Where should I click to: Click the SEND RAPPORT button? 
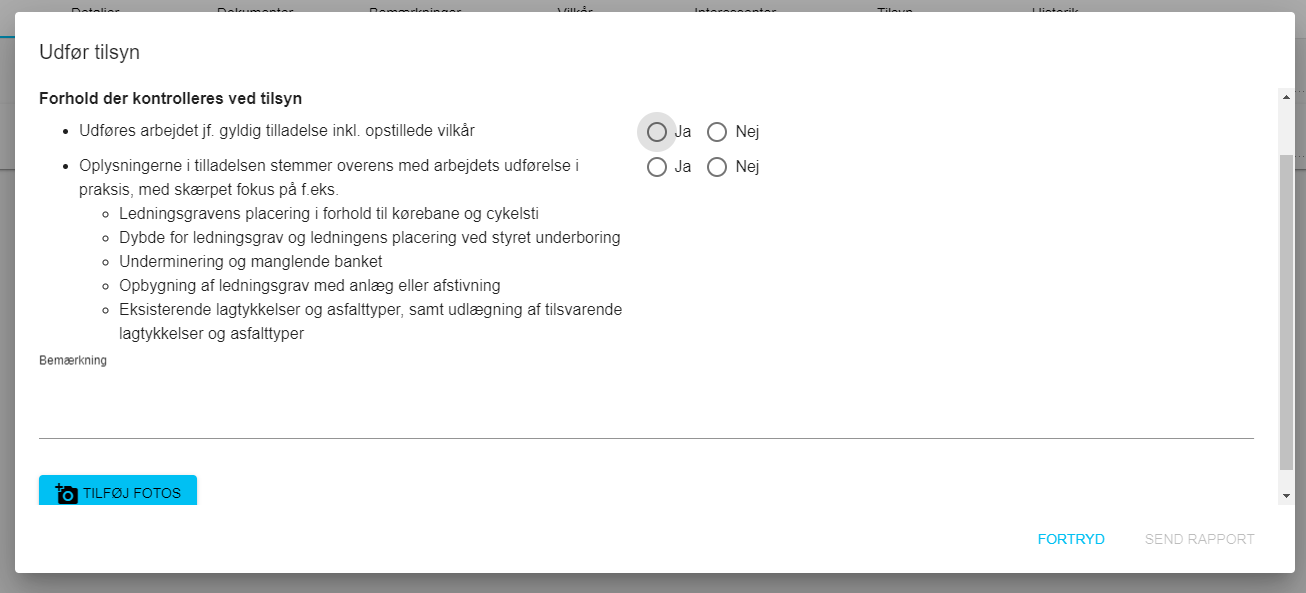(1199, 539)
